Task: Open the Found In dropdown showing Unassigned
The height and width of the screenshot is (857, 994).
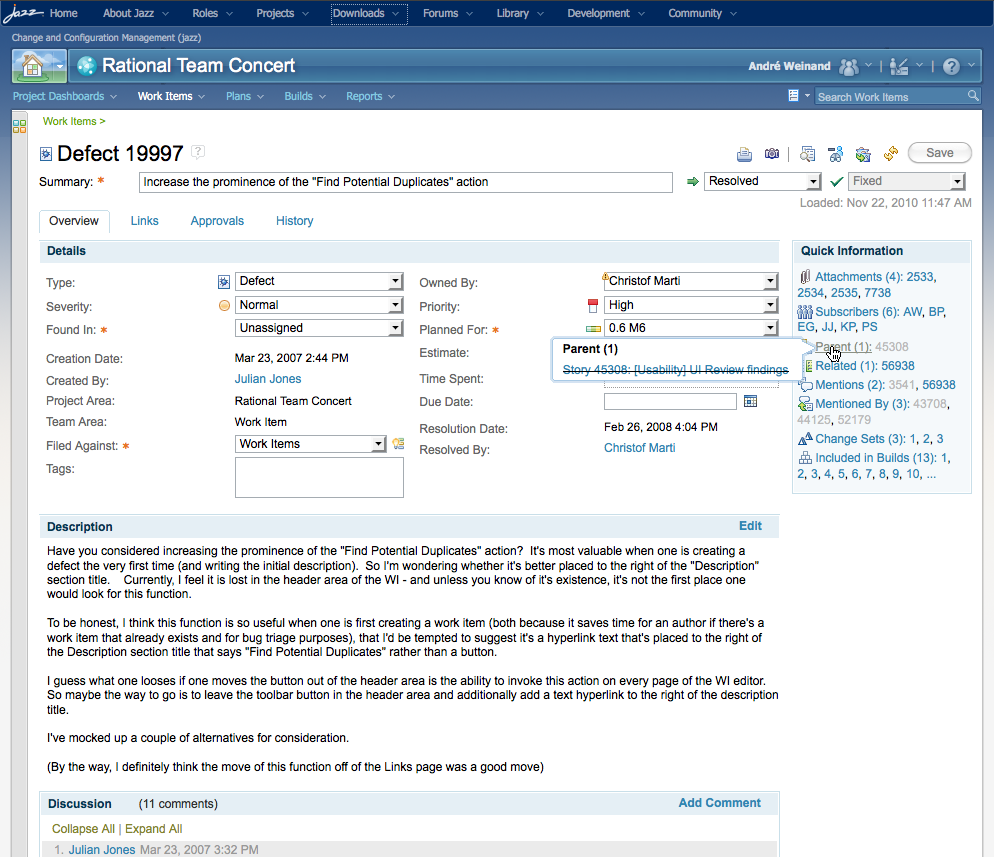Action: (319, 328)
